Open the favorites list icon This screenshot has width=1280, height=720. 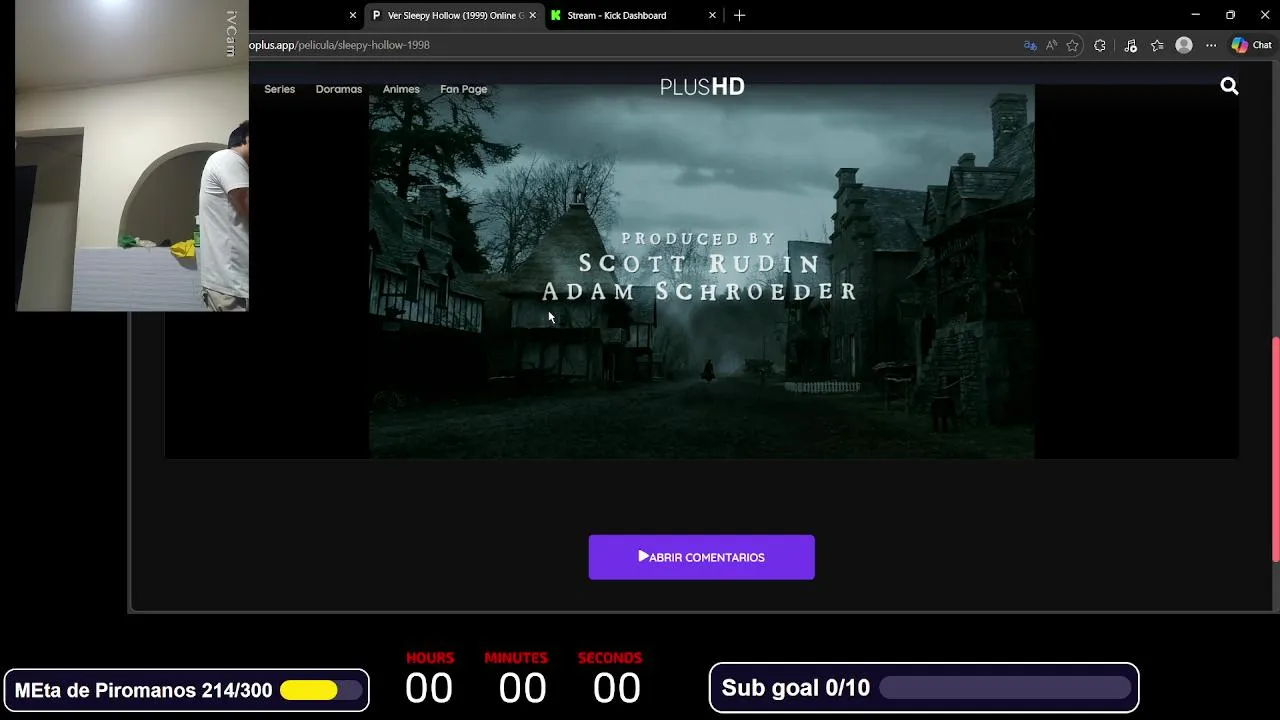coord(1157,45)
